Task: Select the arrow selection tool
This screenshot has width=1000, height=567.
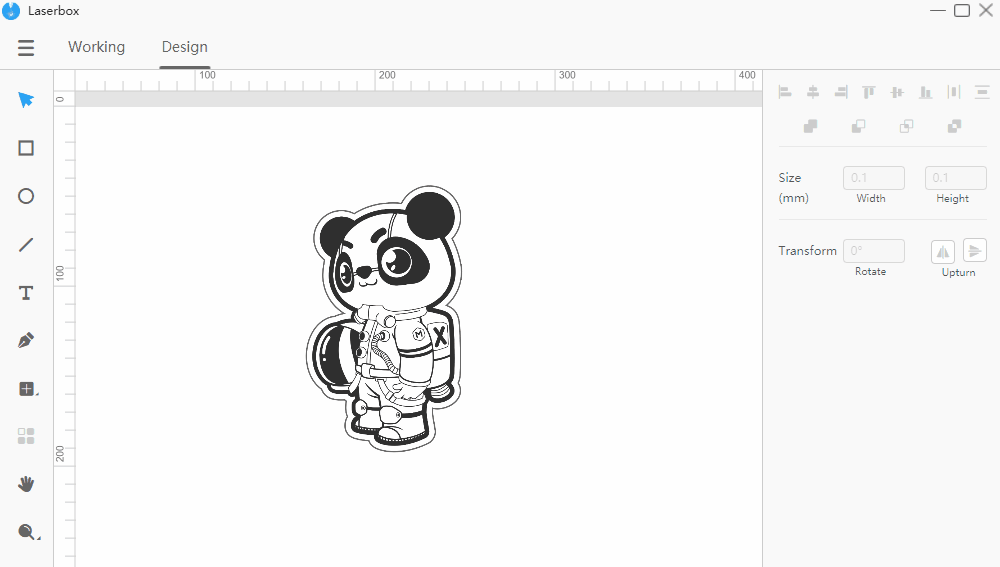Action: coord(26,99)
